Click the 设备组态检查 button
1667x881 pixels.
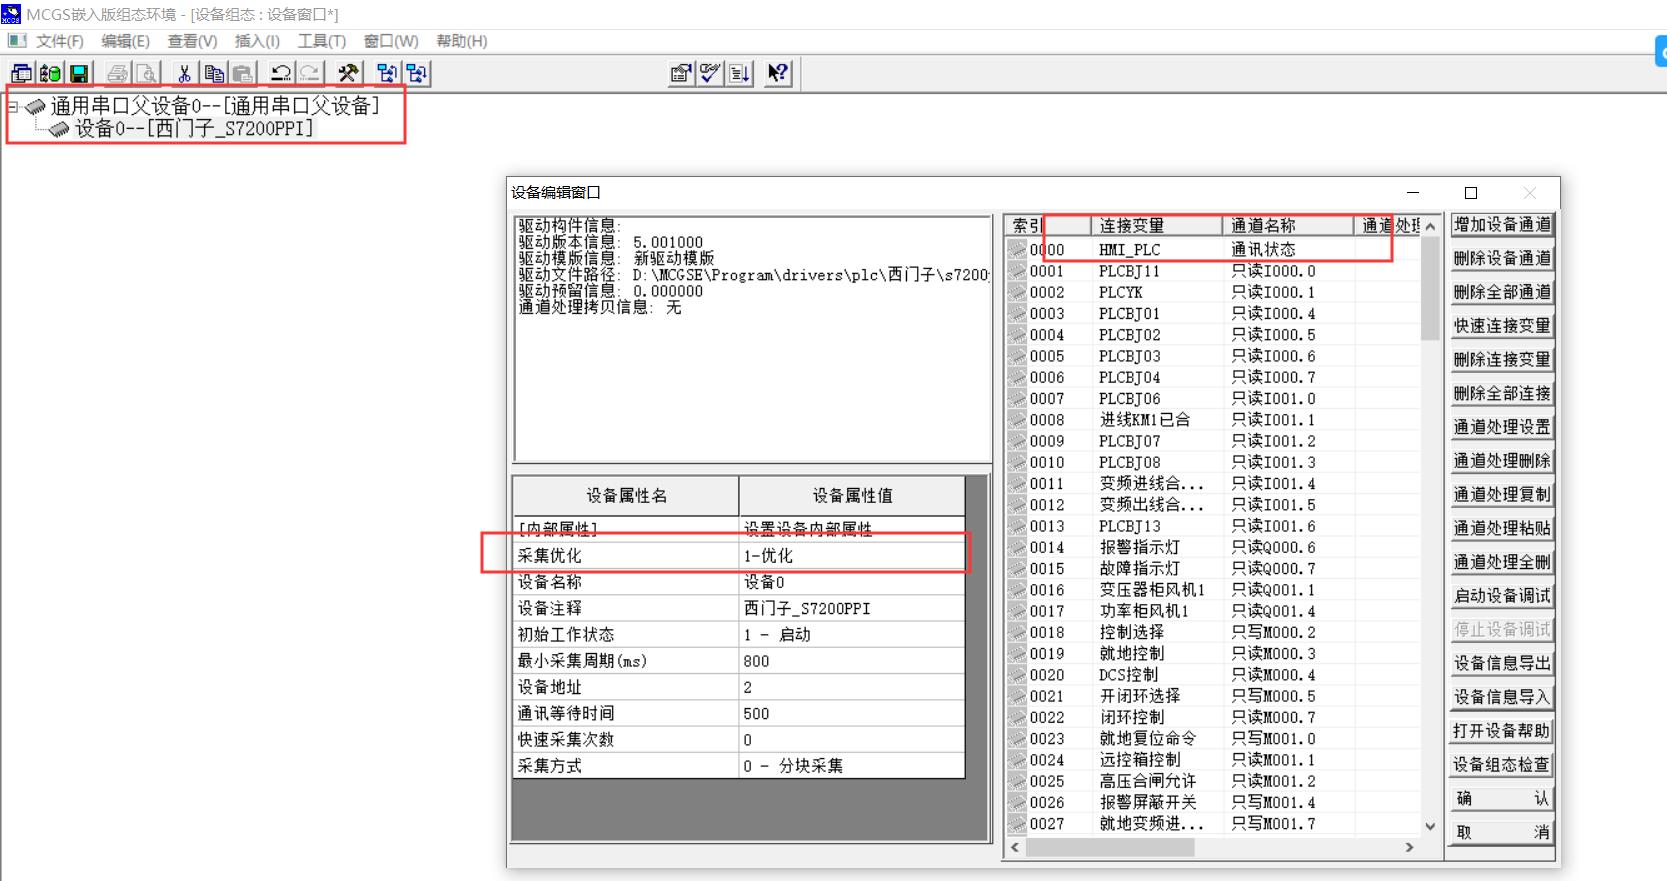pyautogui.click(x=1502, y=765)
